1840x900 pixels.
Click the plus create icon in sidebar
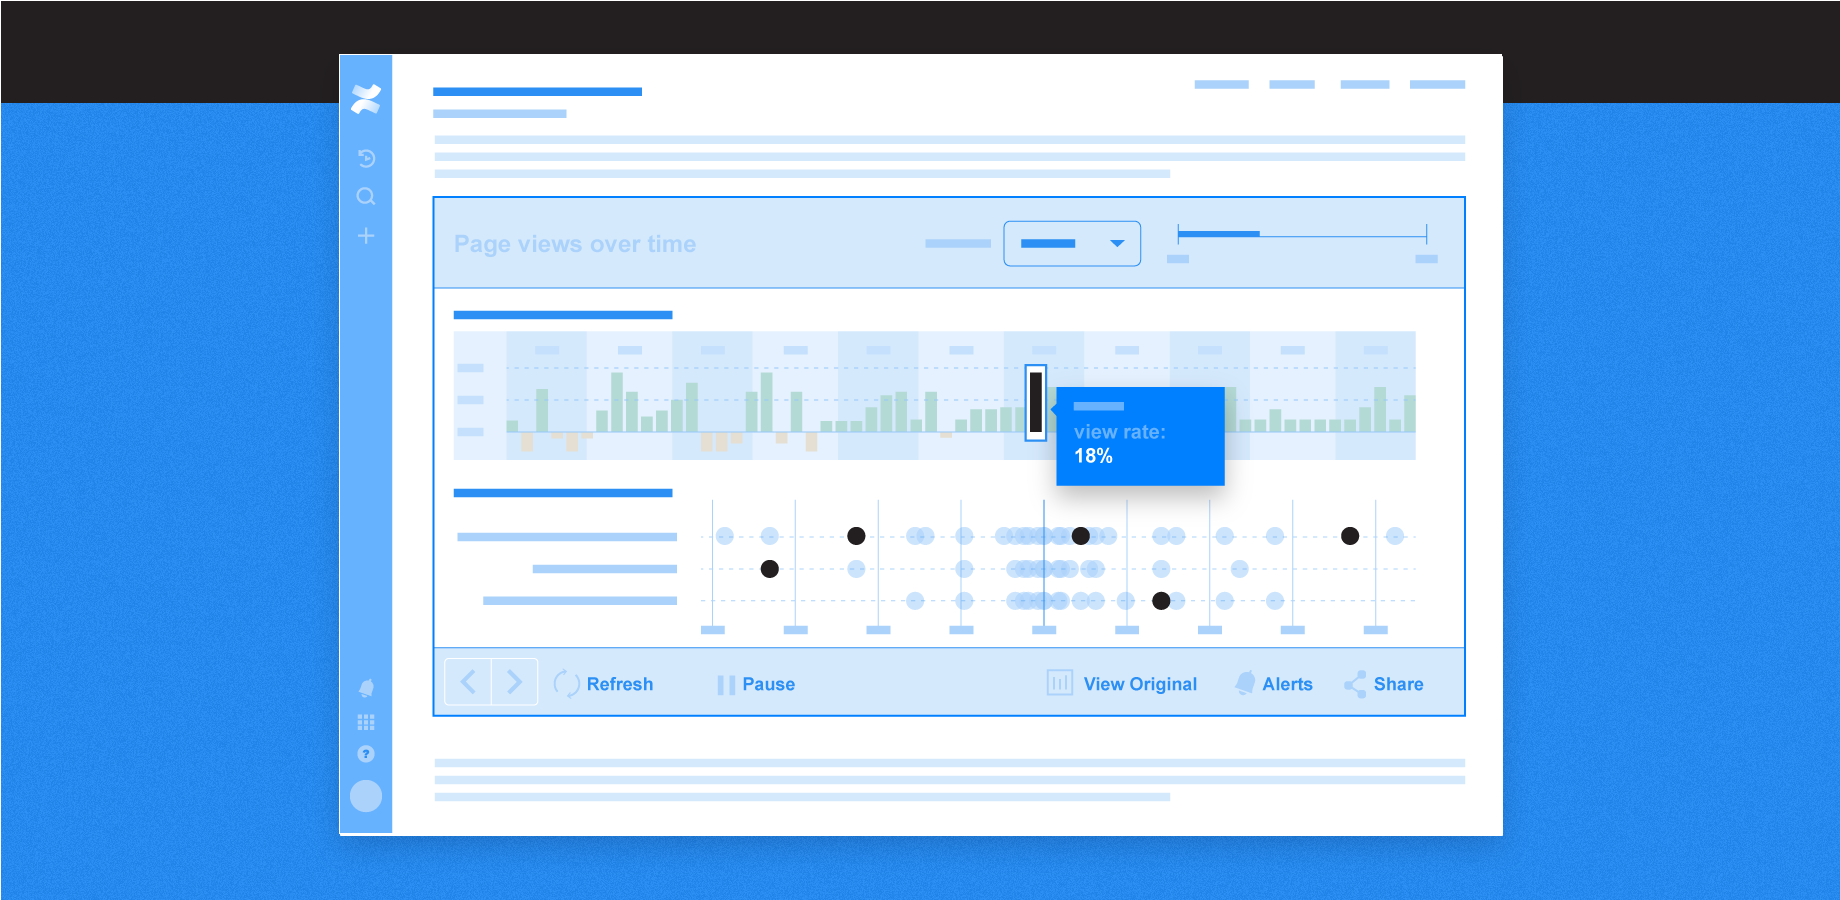(x=366, y=236)
